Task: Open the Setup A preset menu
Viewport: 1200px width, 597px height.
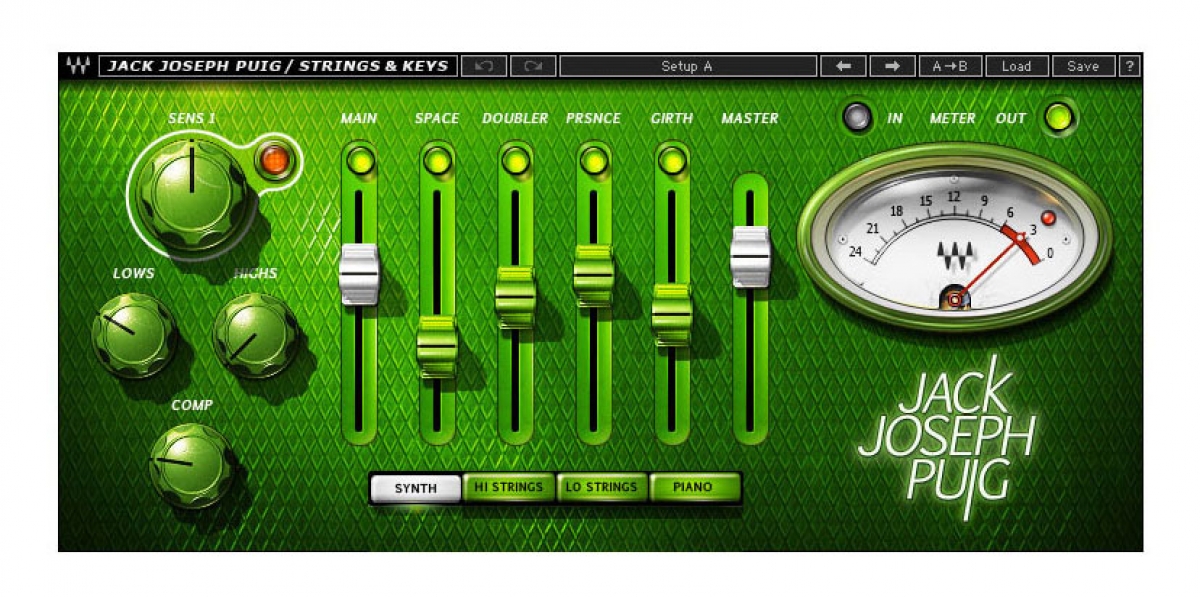Action: click(x=687, y=67)
